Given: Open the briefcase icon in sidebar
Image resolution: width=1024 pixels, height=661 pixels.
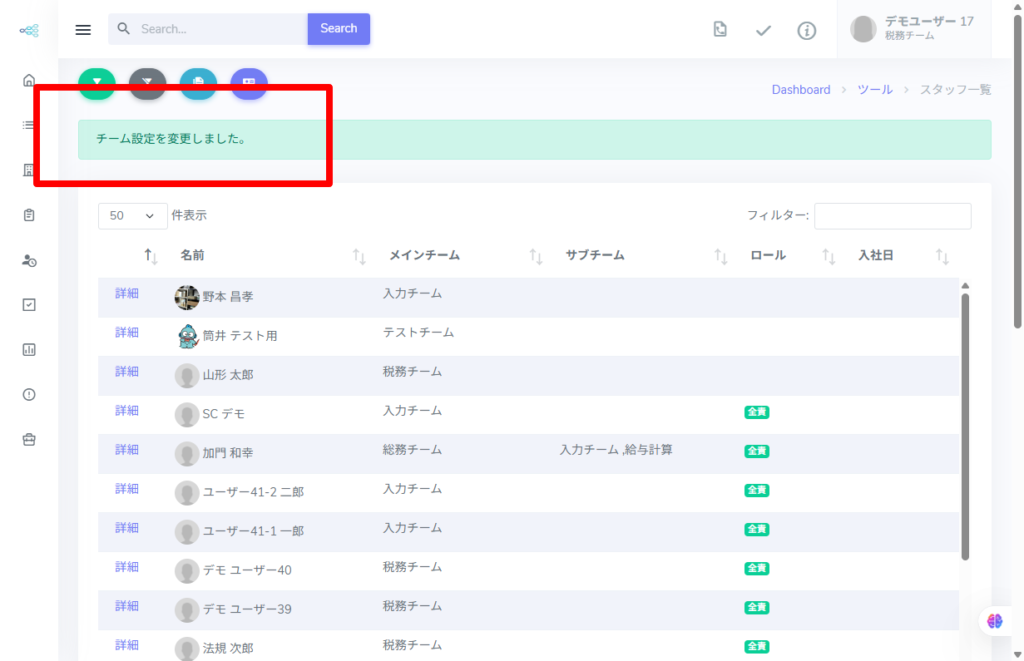Looking at the screenshot, I should coord(29,439).
